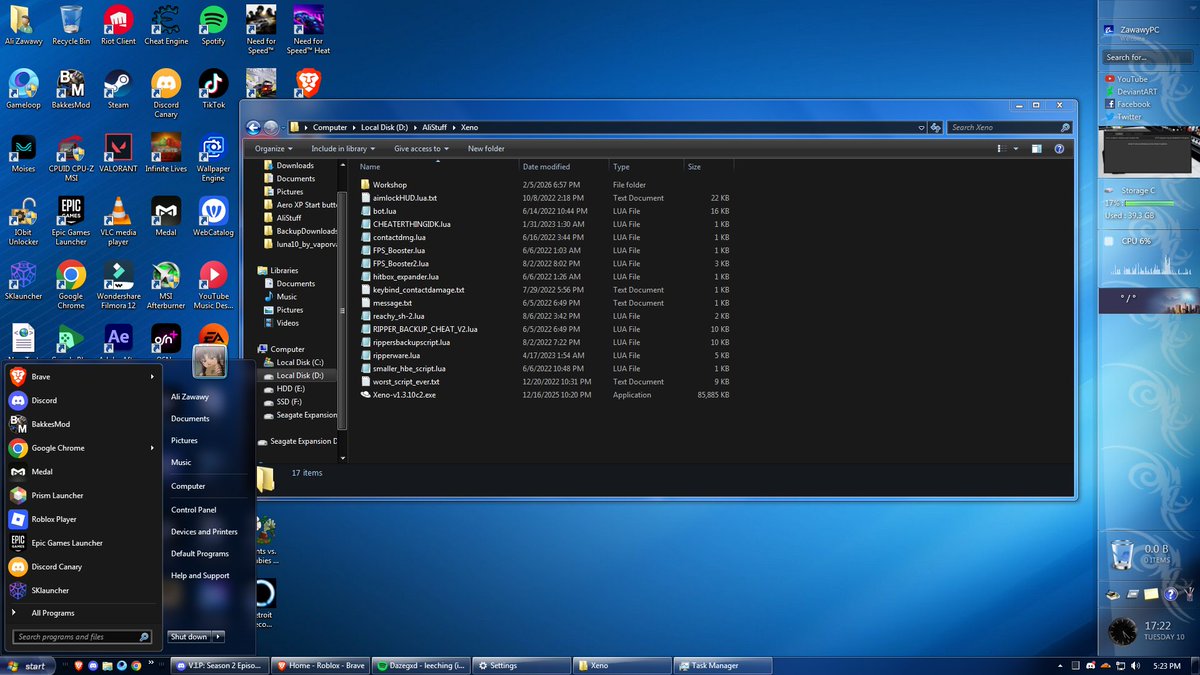Open the Shut down options arrow

[x=219, y=636]
